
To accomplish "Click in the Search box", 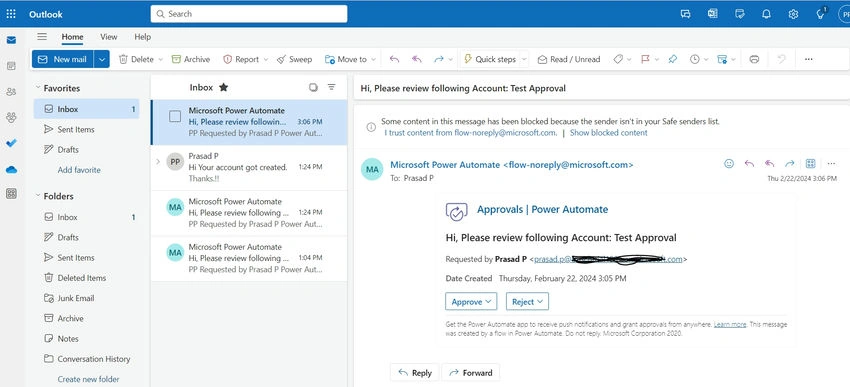I will [249, 14].
